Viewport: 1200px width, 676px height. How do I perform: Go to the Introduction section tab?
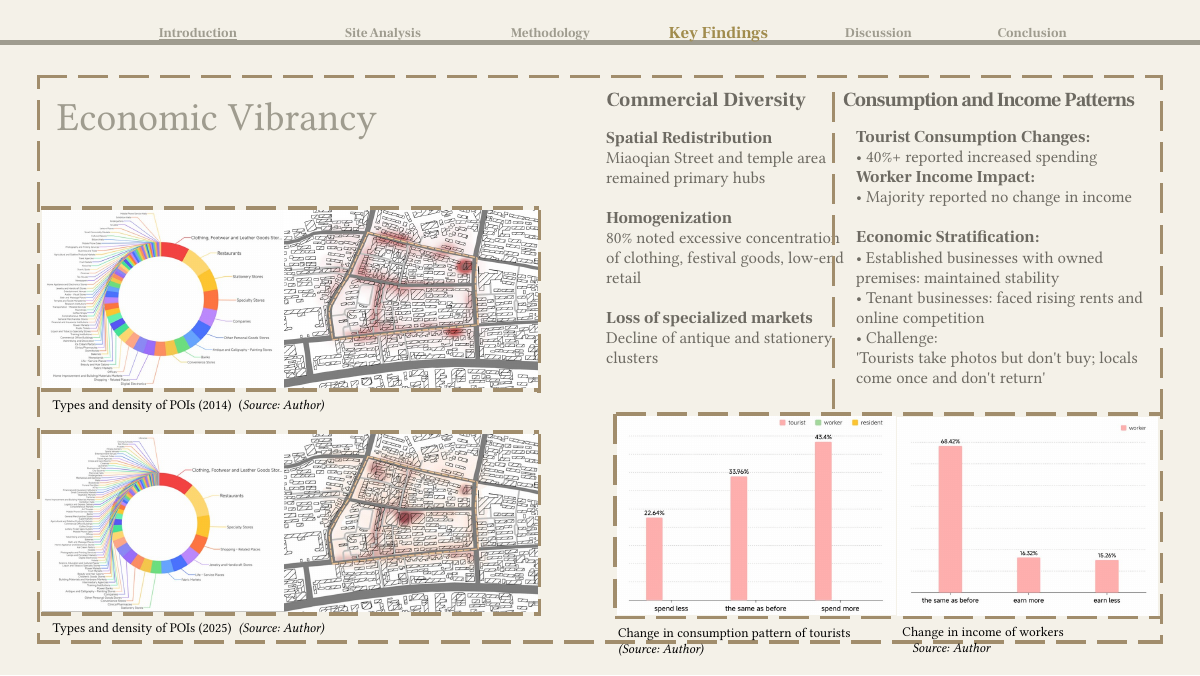198,33
